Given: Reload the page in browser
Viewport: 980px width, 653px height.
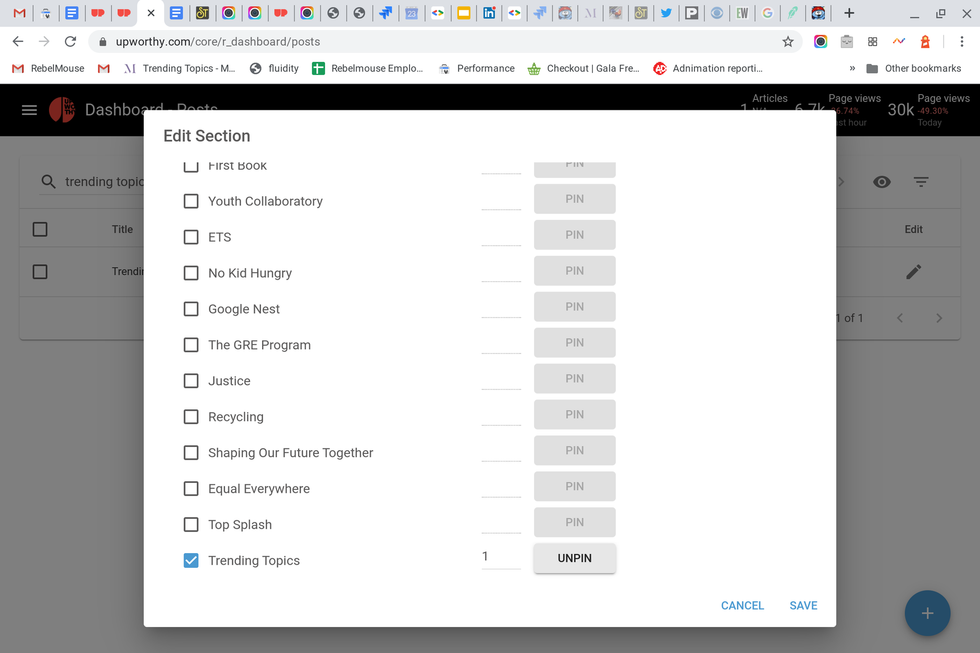Looking at the screenshot, I should pyautogui.click(x=70, y=42).
